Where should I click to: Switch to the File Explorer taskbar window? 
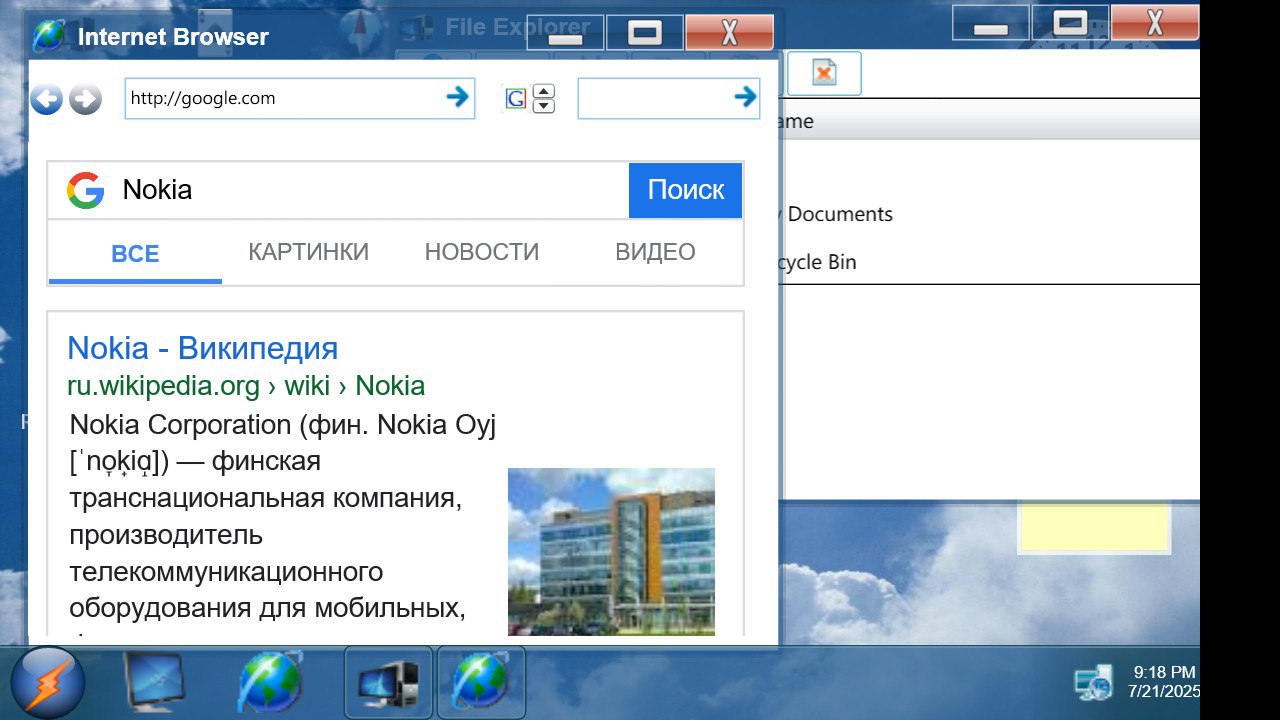point(388,684)
